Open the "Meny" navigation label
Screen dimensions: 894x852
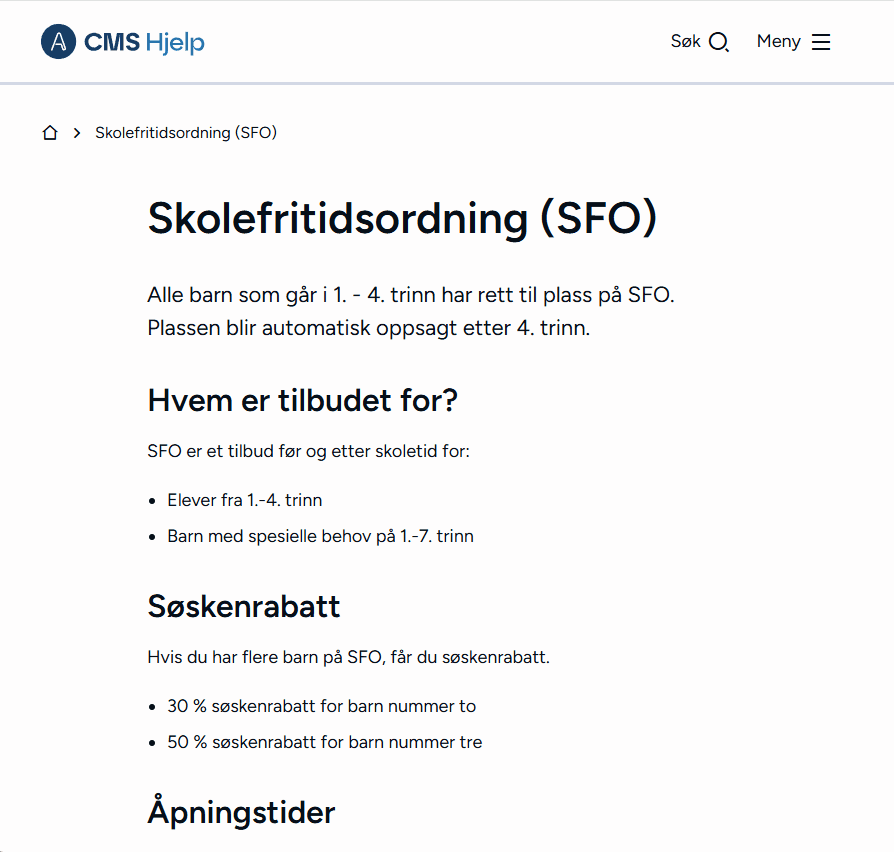pos(778,42)
